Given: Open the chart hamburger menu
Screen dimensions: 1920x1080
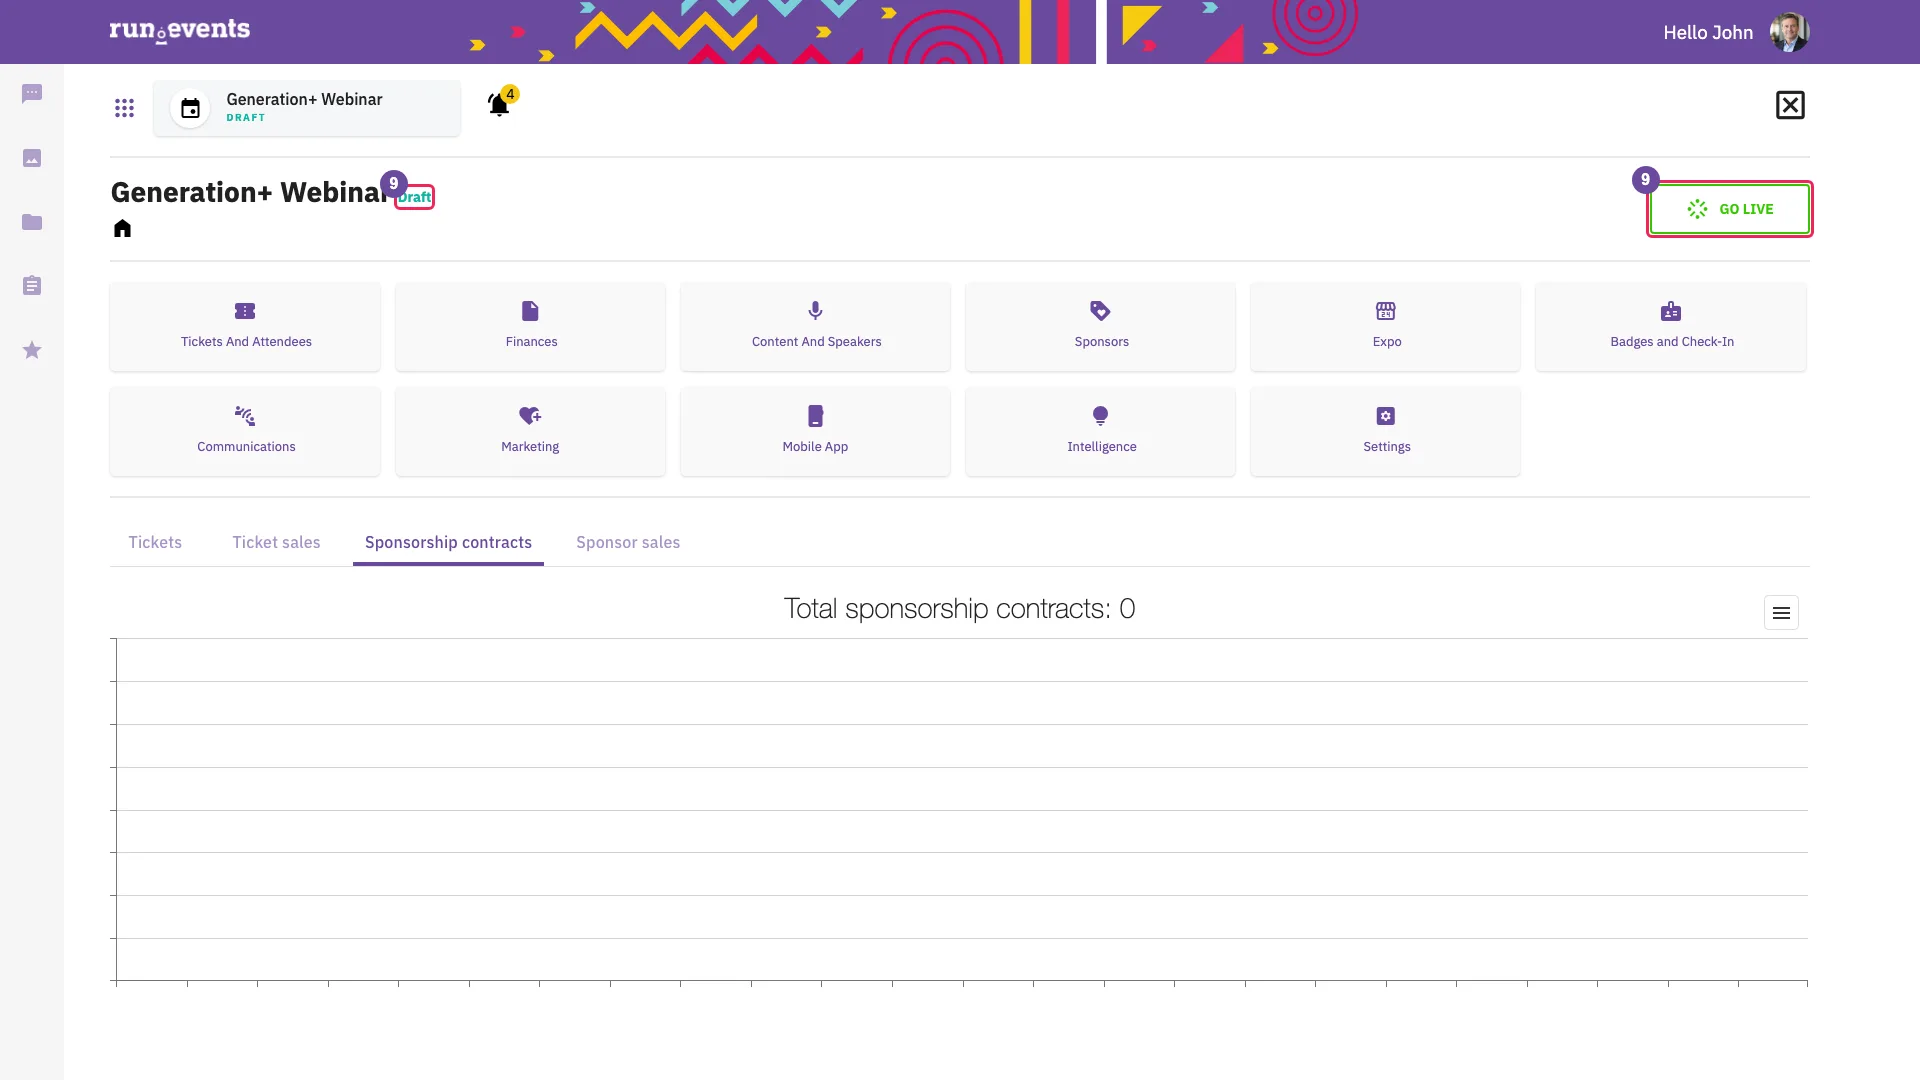Looking at the screenshot, I should [x=1781, y=613].
